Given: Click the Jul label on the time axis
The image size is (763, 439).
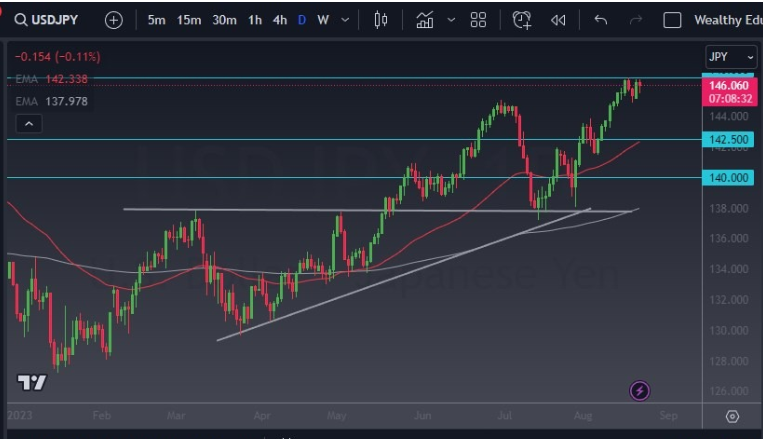Looking at the screenshot, I should click(505, 416).
